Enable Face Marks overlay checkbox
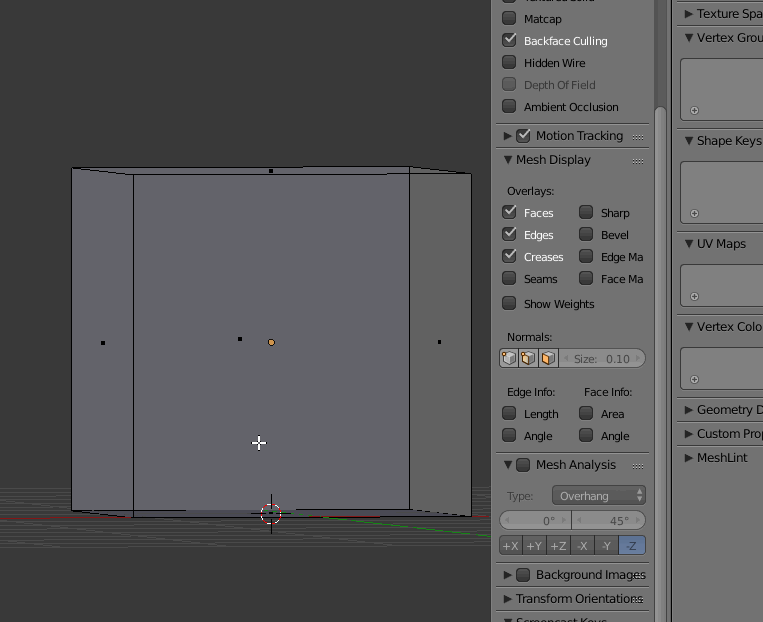 pos(586,278)
